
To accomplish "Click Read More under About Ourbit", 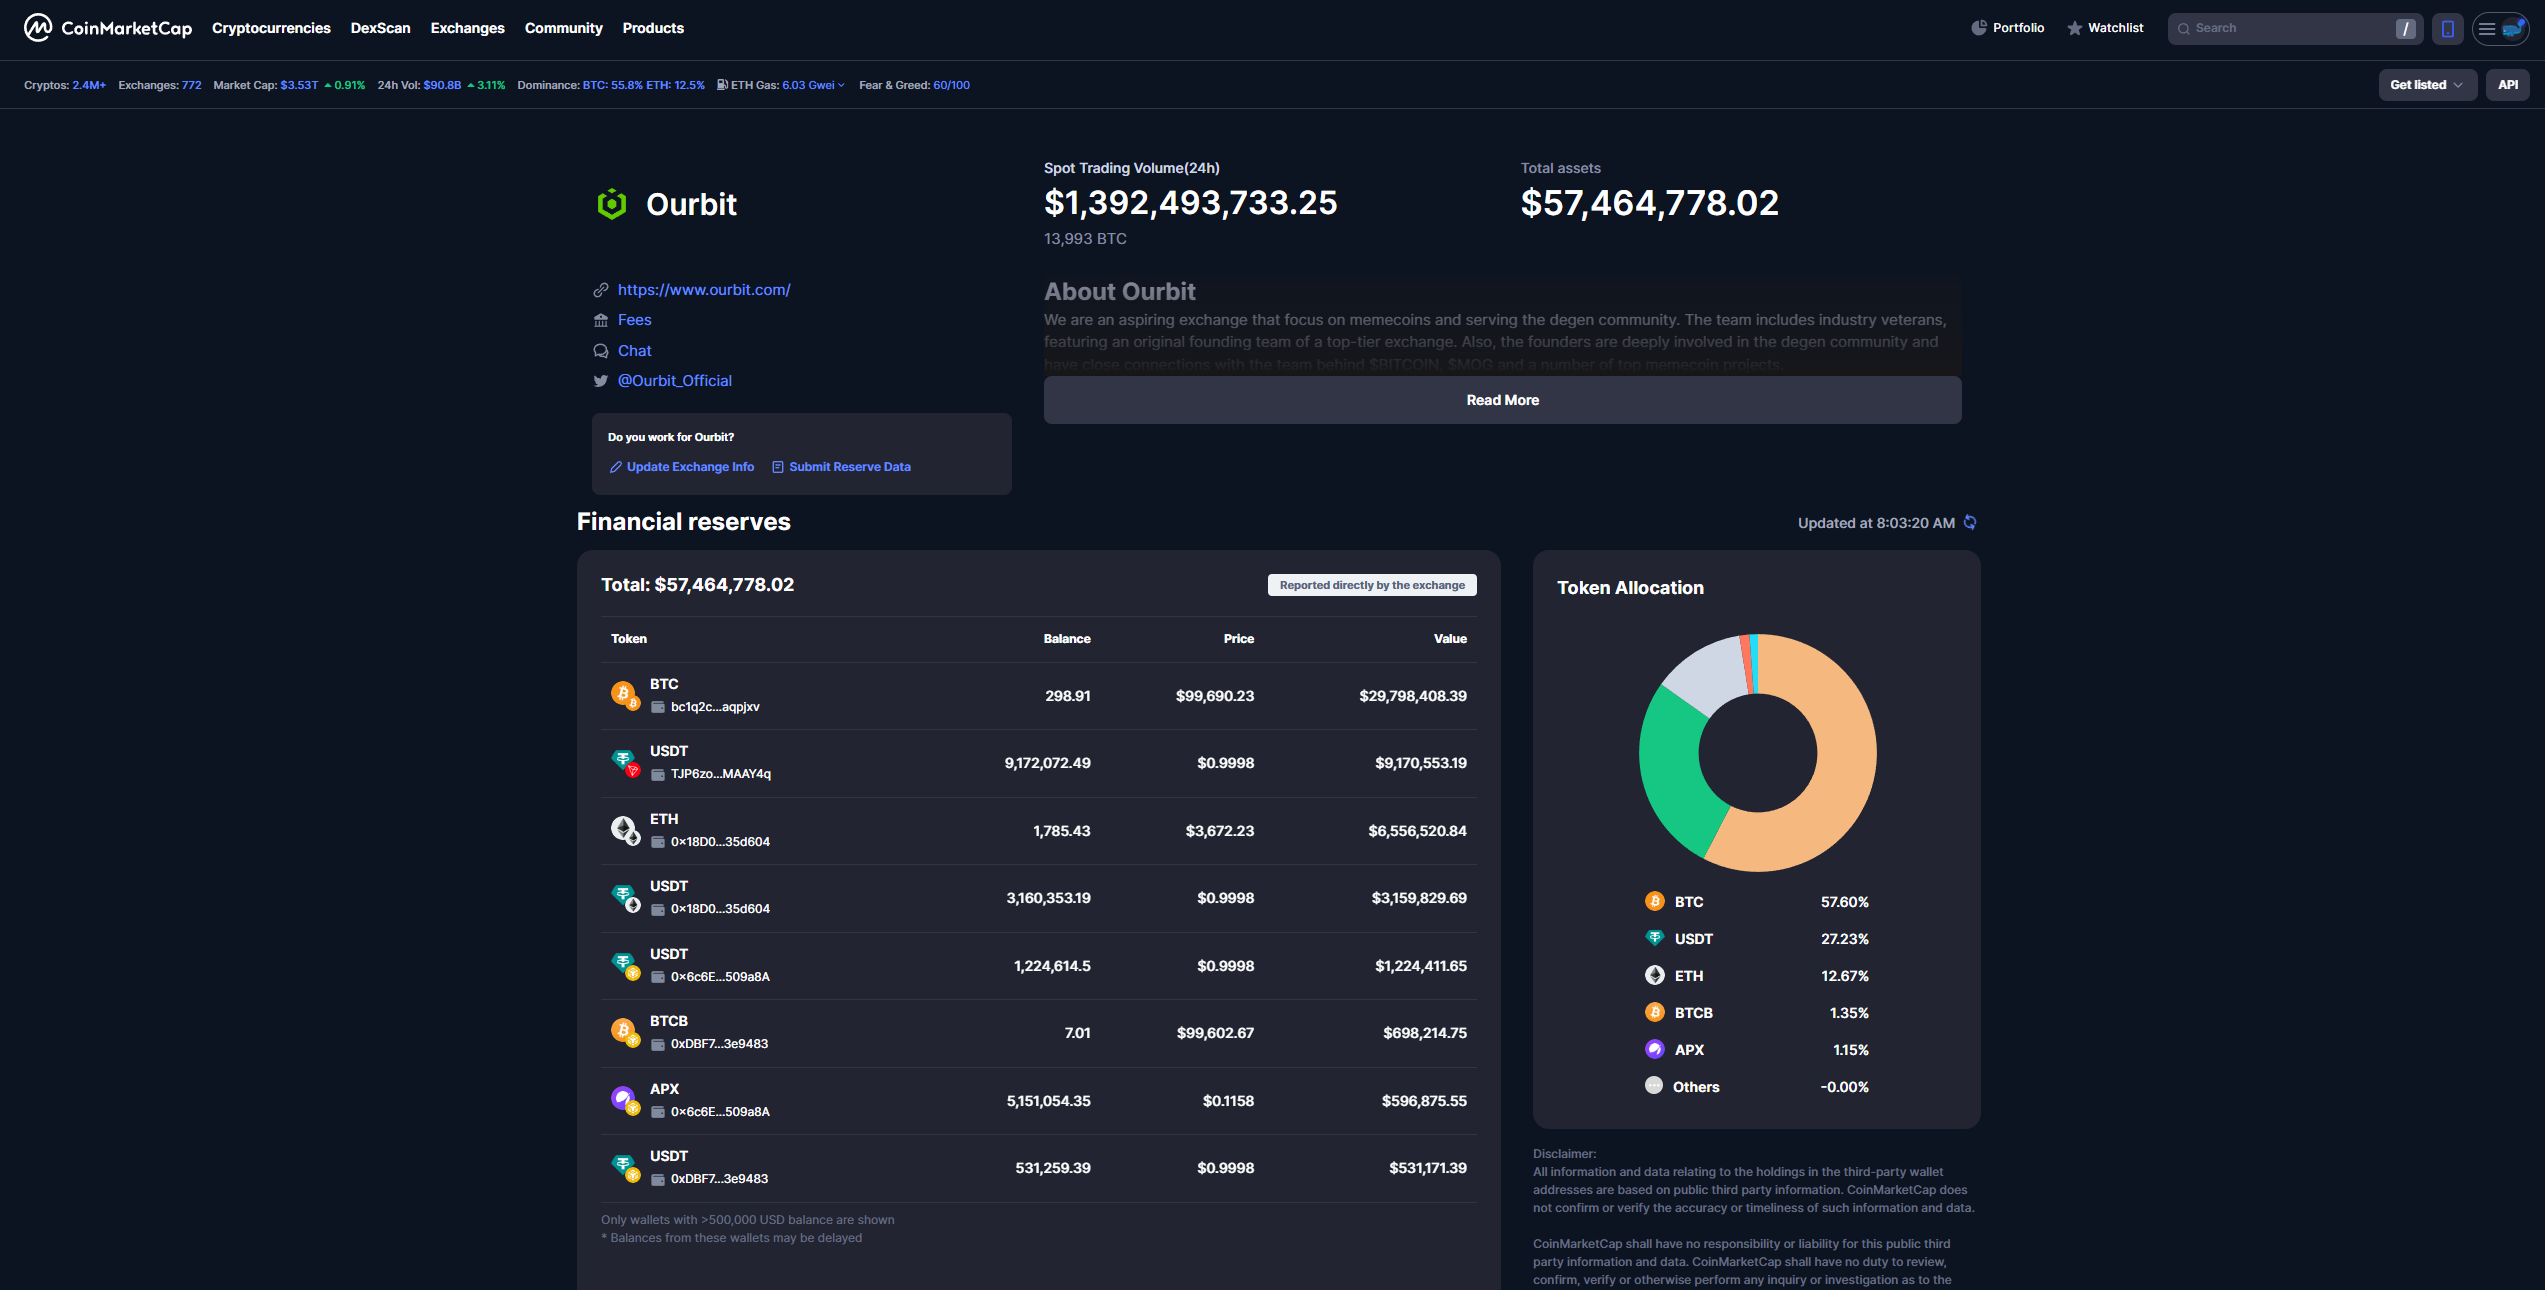I will [x=1502, y=400].
